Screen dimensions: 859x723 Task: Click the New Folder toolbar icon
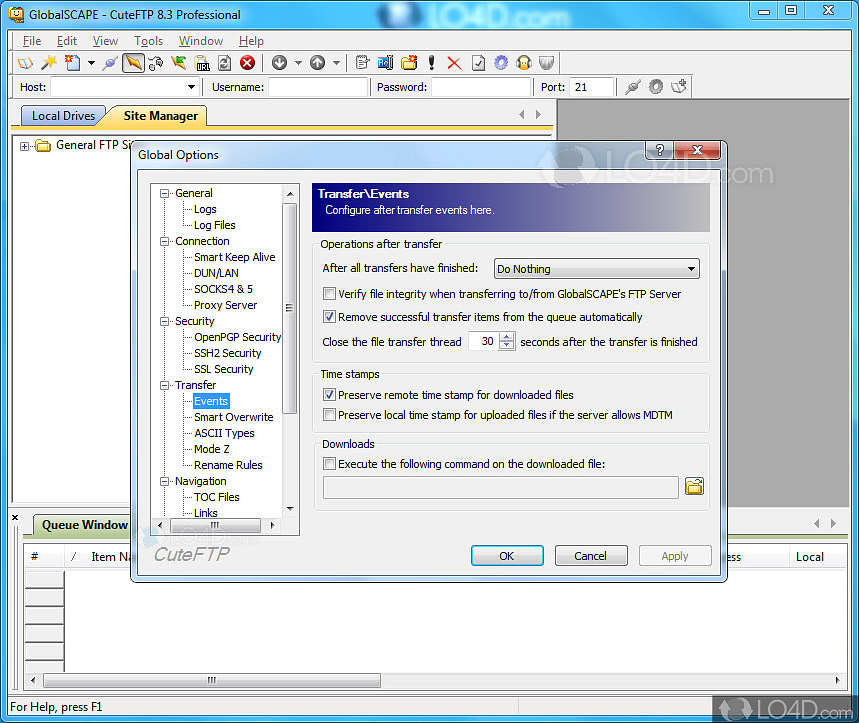click(409, 63)
